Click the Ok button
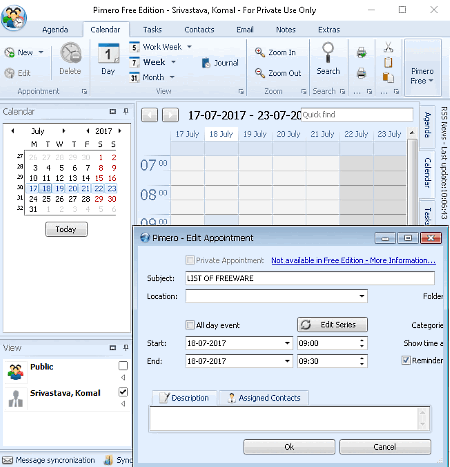The height and width of the screenshot is (467, 450). point(289,447)
